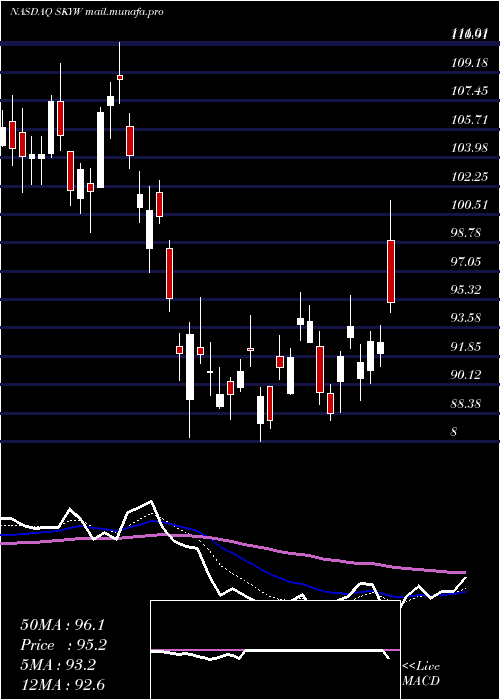
Task: Click the <<Live MACD label
Action: tap(421, 673)
